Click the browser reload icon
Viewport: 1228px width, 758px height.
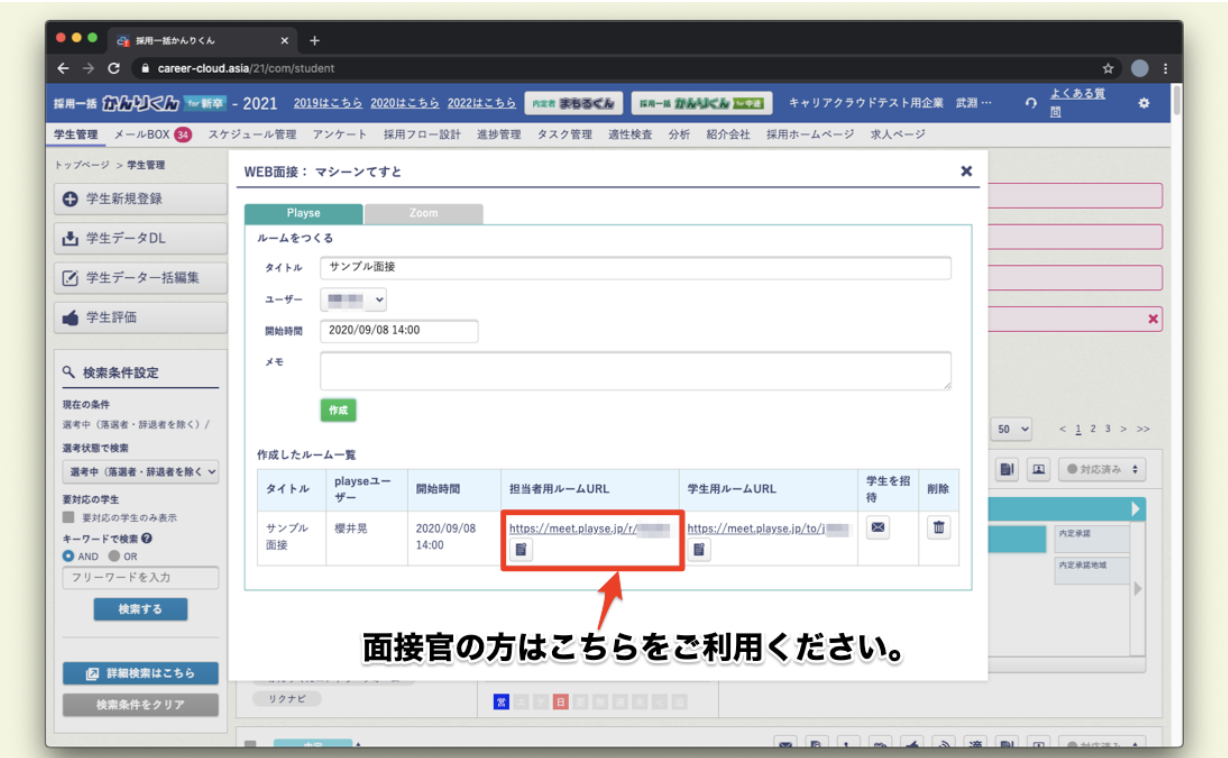(x=114, y=69)
